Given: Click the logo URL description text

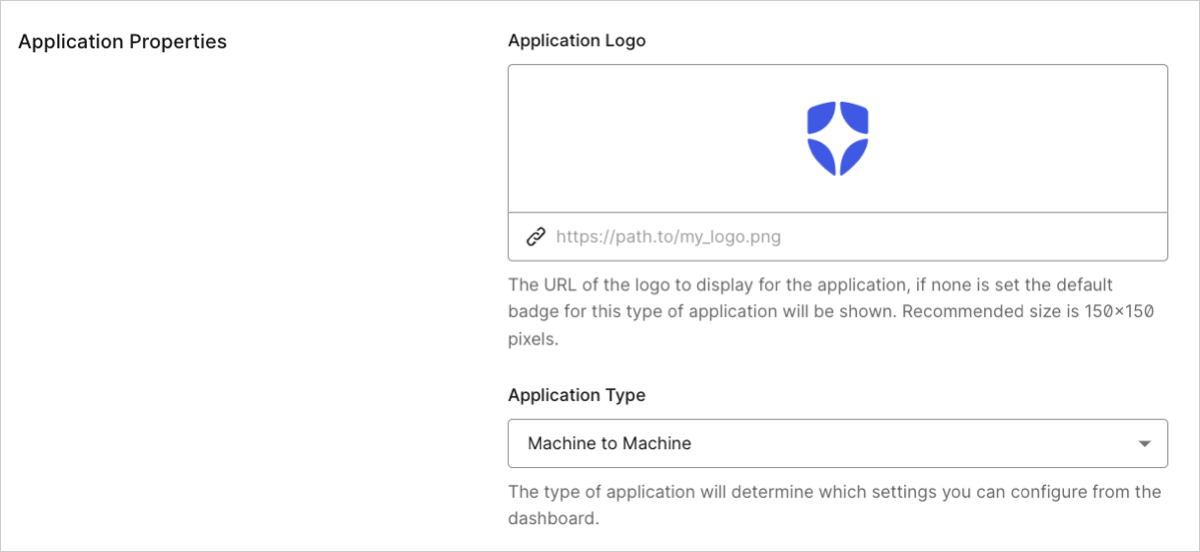Looking at the screenshot, I should coord(831,312).
